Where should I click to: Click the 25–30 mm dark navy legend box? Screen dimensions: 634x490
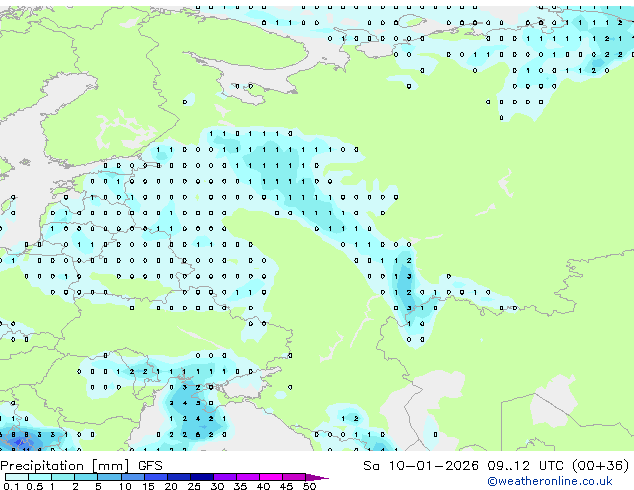tap(202, 477)
